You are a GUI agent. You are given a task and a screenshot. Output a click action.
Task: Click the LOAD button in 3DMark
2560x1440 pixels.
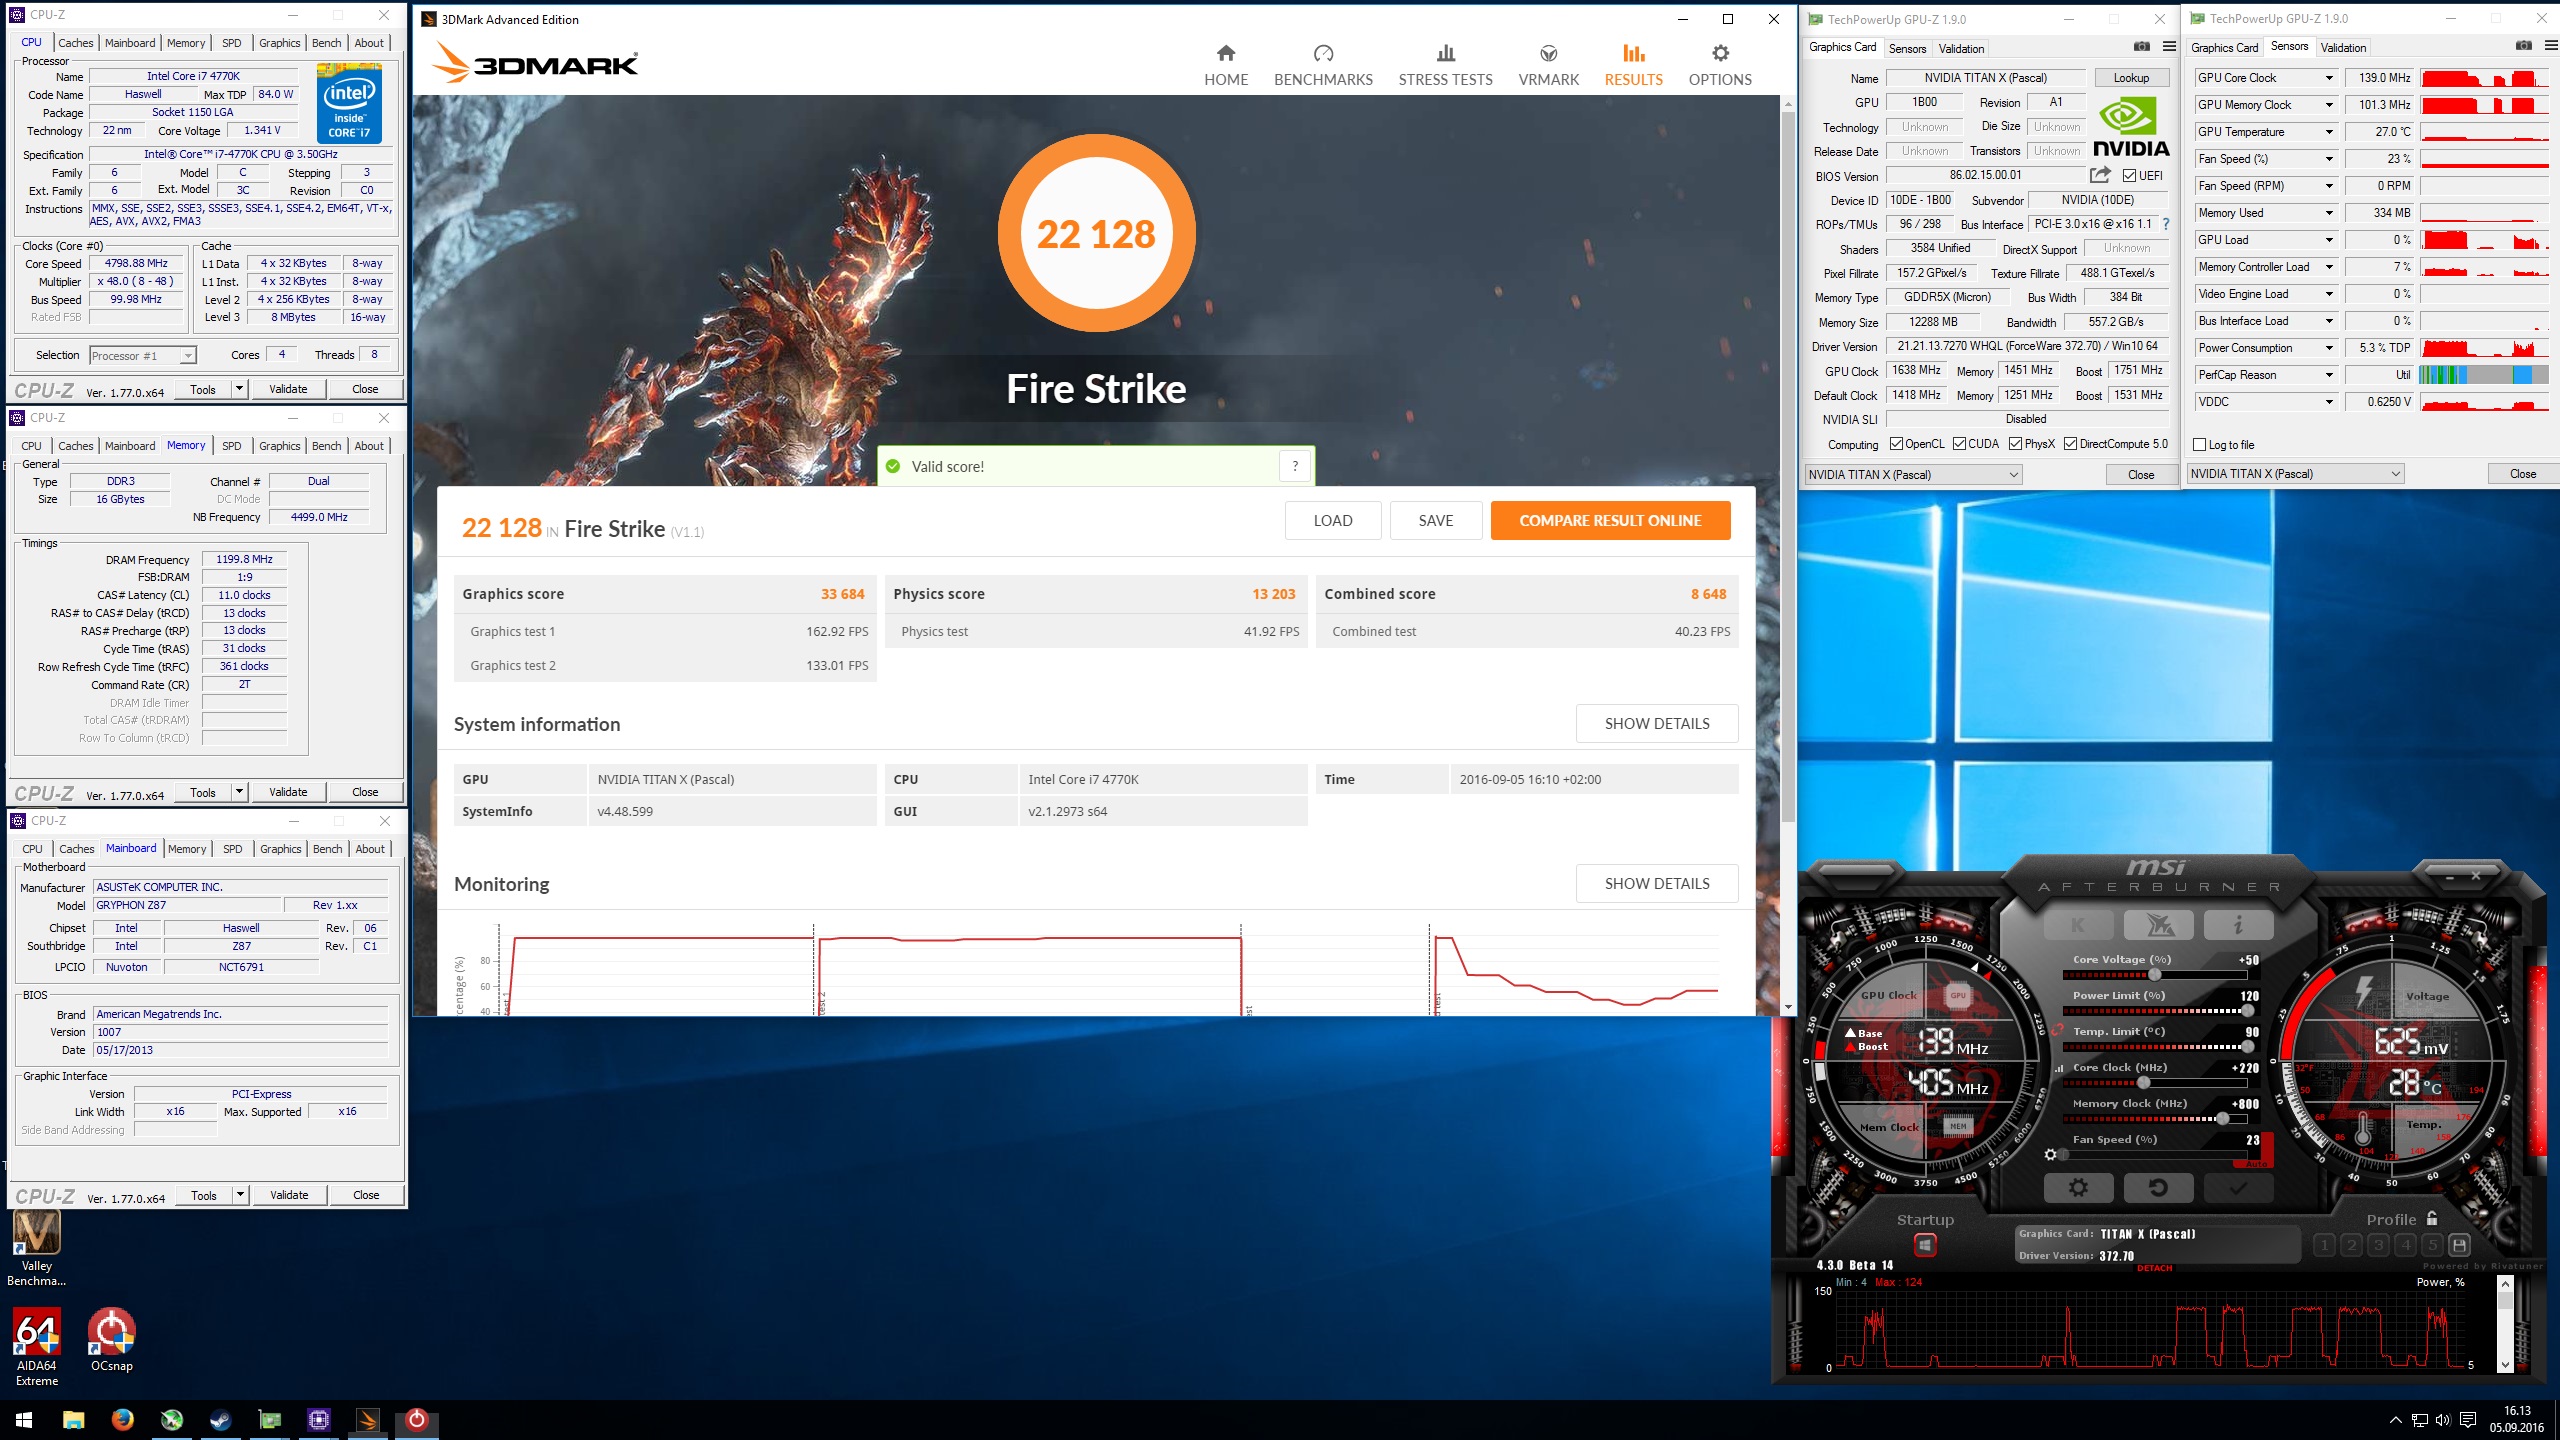pyautogui.click(x=1333, y=520)
